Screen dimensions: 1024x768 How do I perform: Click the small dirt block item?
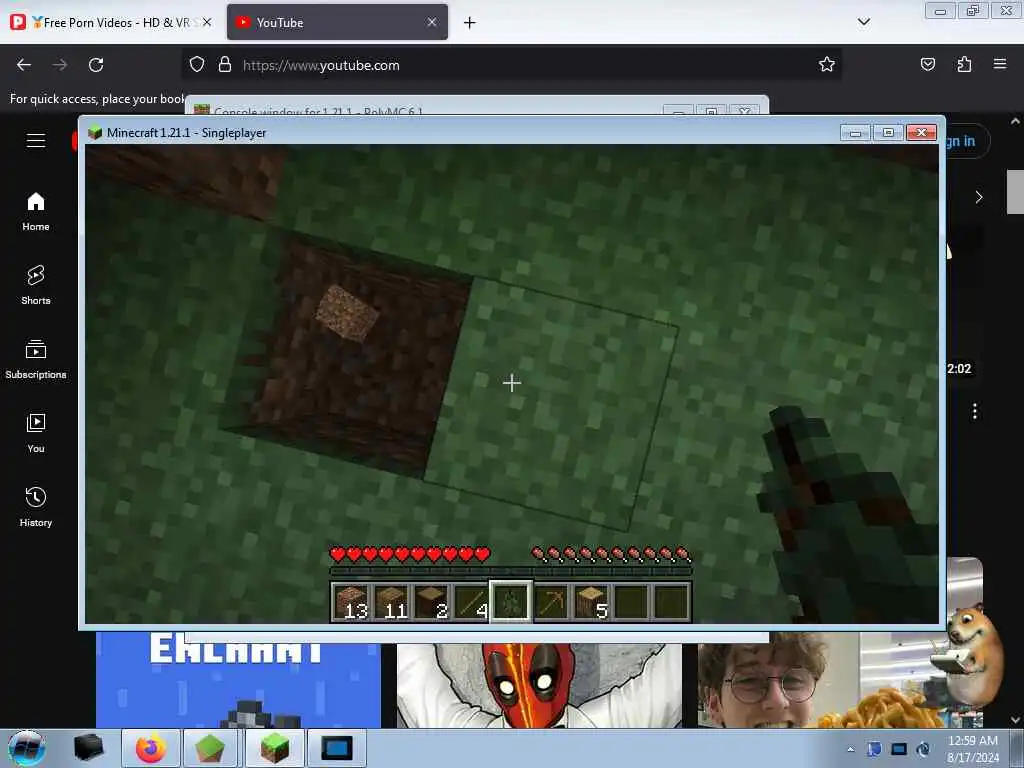[347, 313]
